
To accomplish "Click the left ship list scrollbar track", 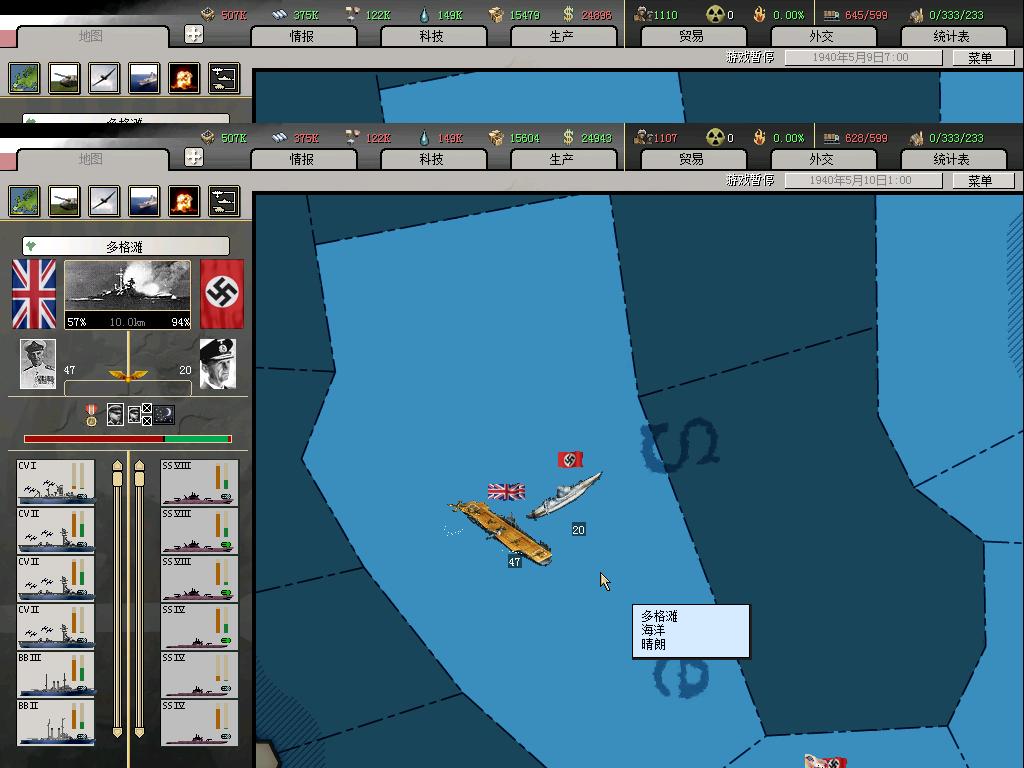I will (118, 599).
